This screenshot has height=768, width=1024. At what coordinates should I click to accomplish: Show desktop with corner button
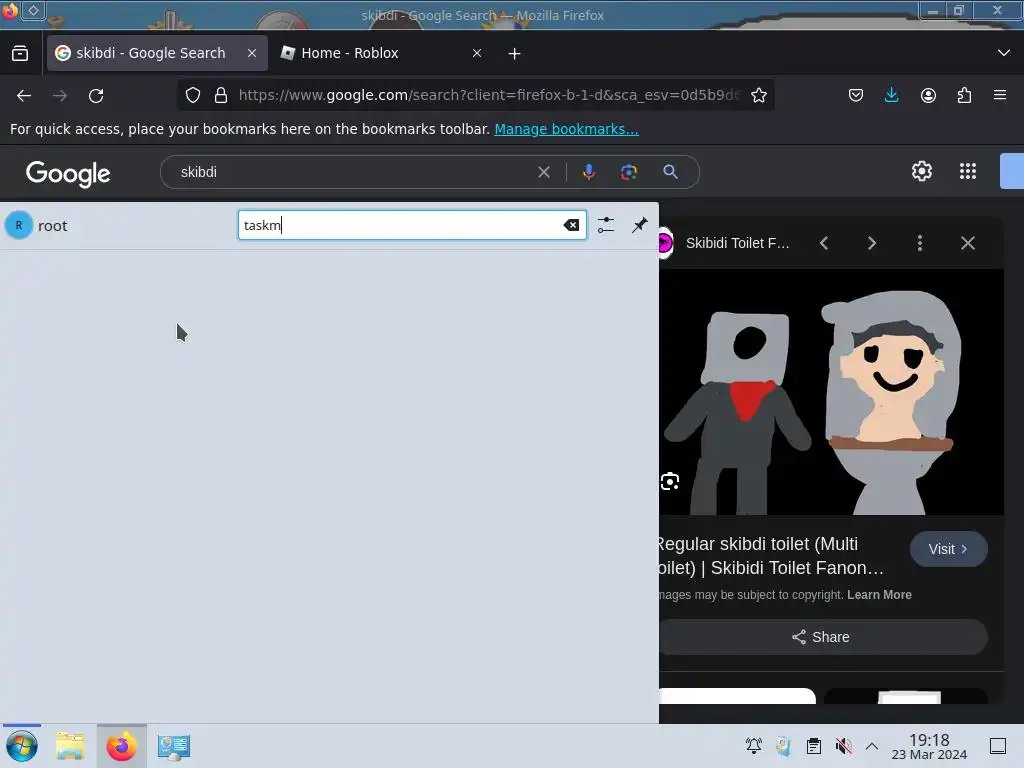998,746
